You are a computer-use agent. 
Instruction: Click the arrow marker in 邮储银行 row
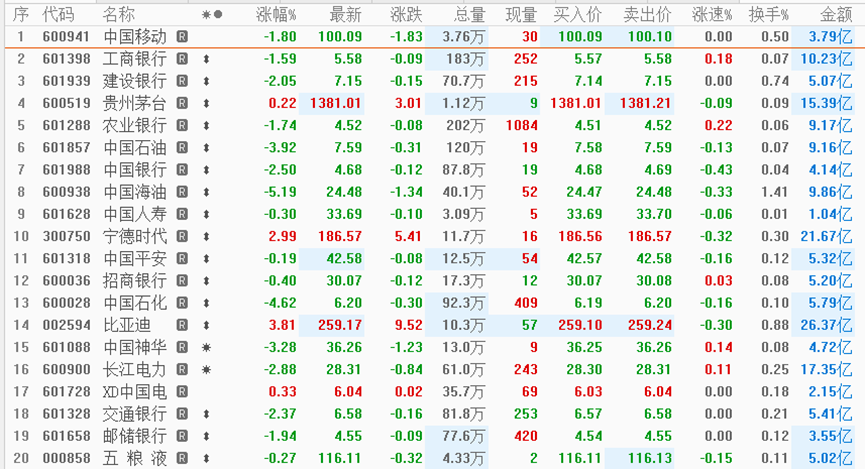[206, 436]
